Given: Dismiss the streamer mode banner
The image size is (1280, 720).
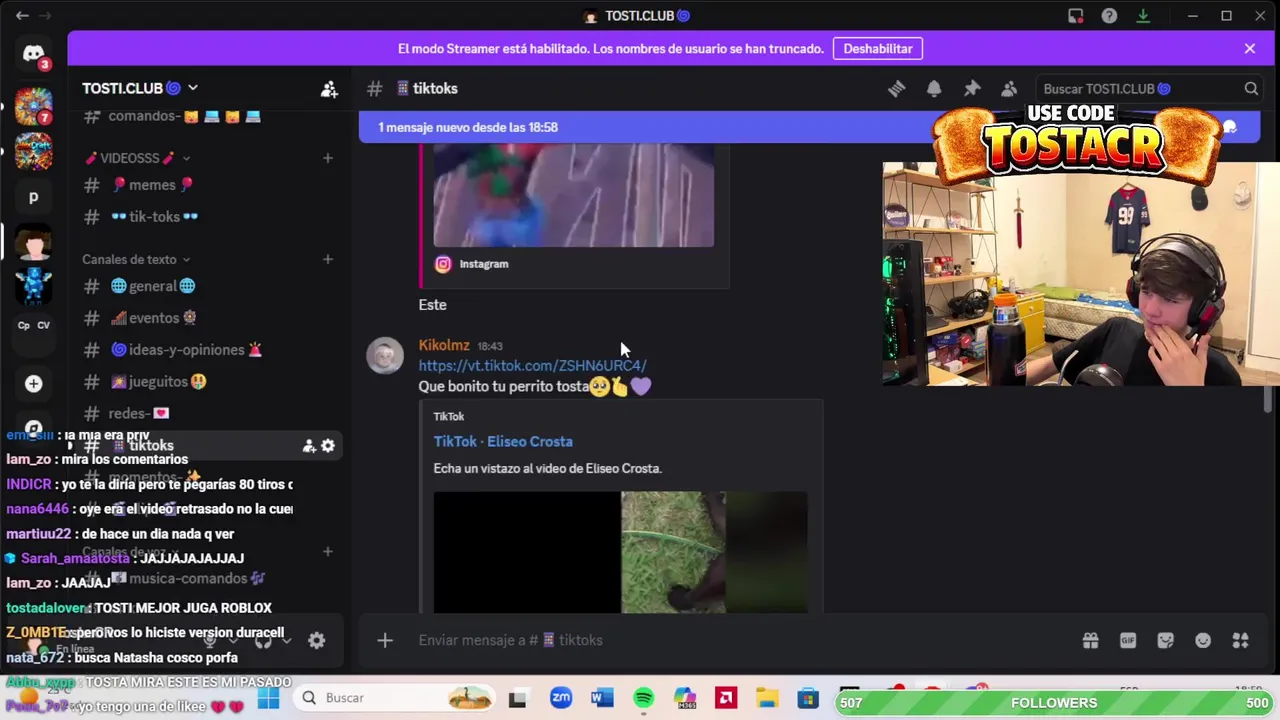Looking at the screenshot, I should 1249,48.
